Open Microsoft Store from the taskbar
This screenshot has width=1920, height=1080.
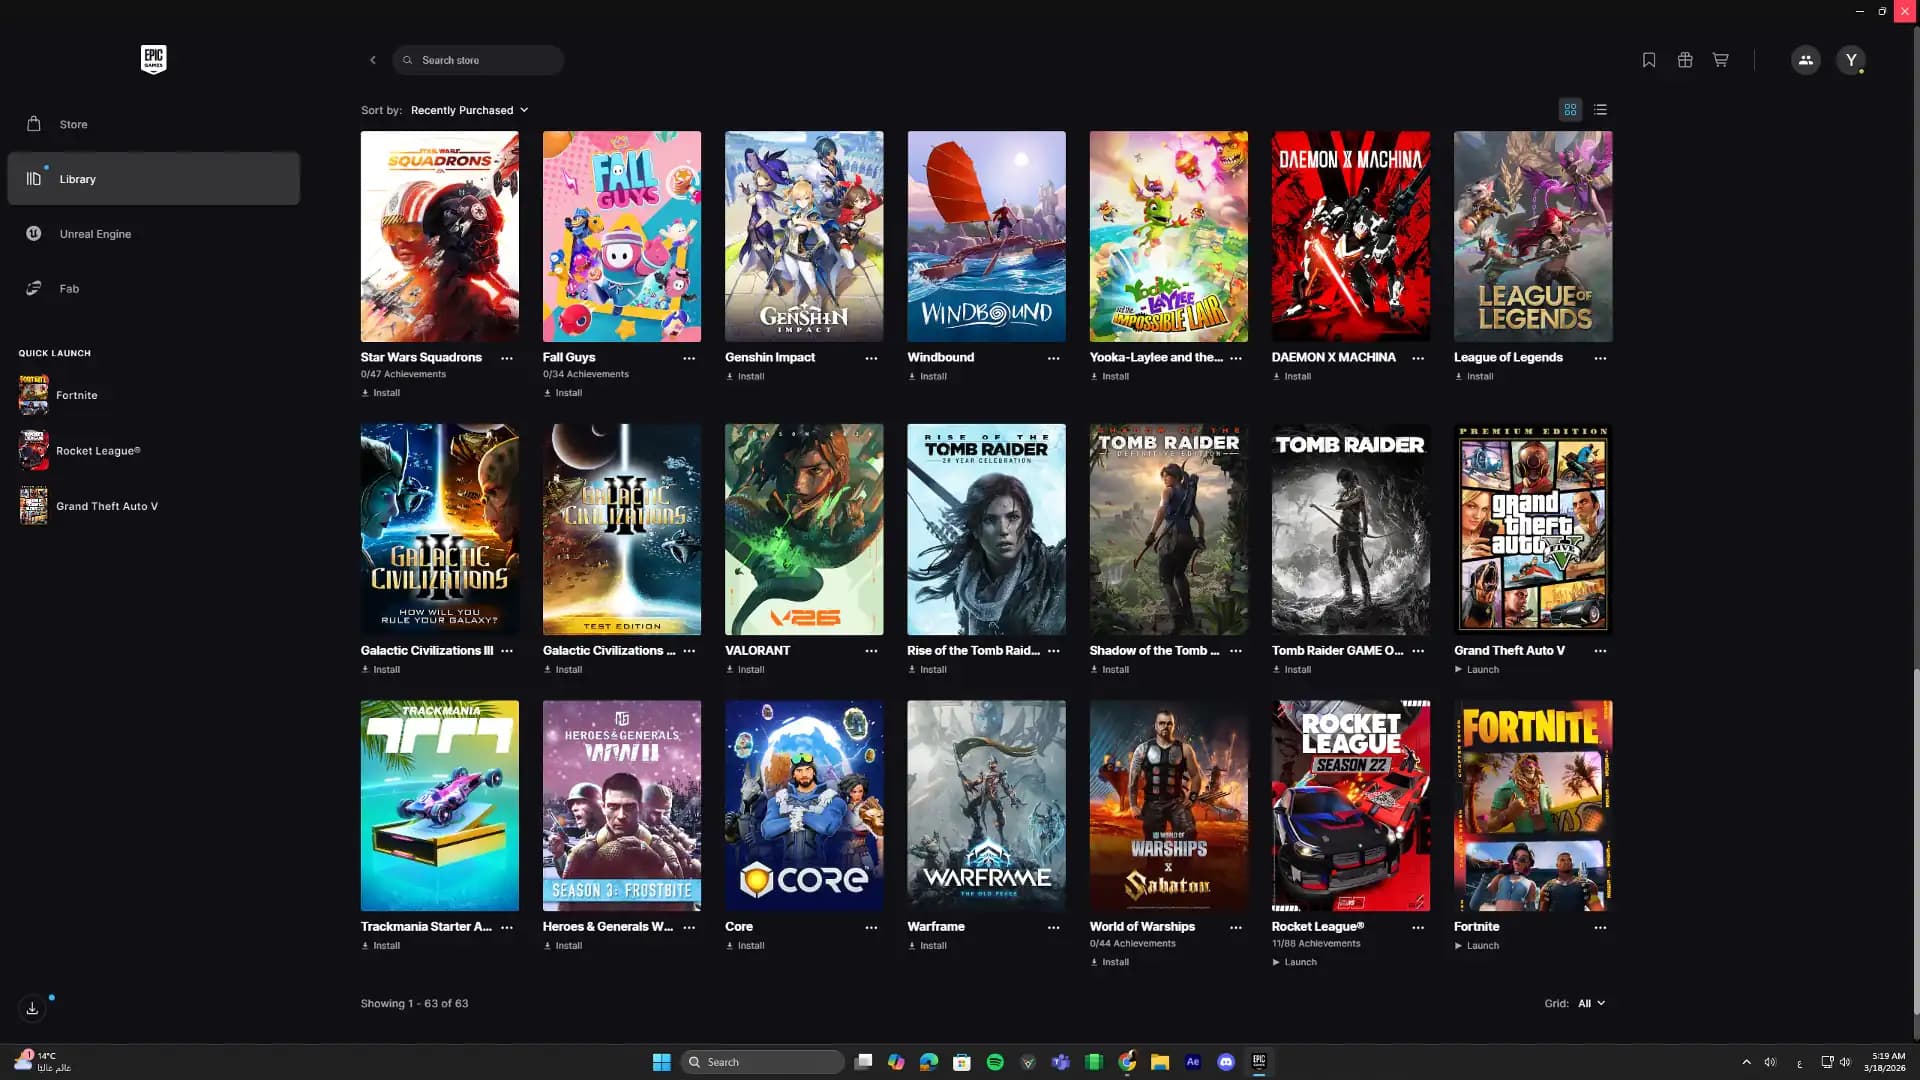click(962, 1062)
